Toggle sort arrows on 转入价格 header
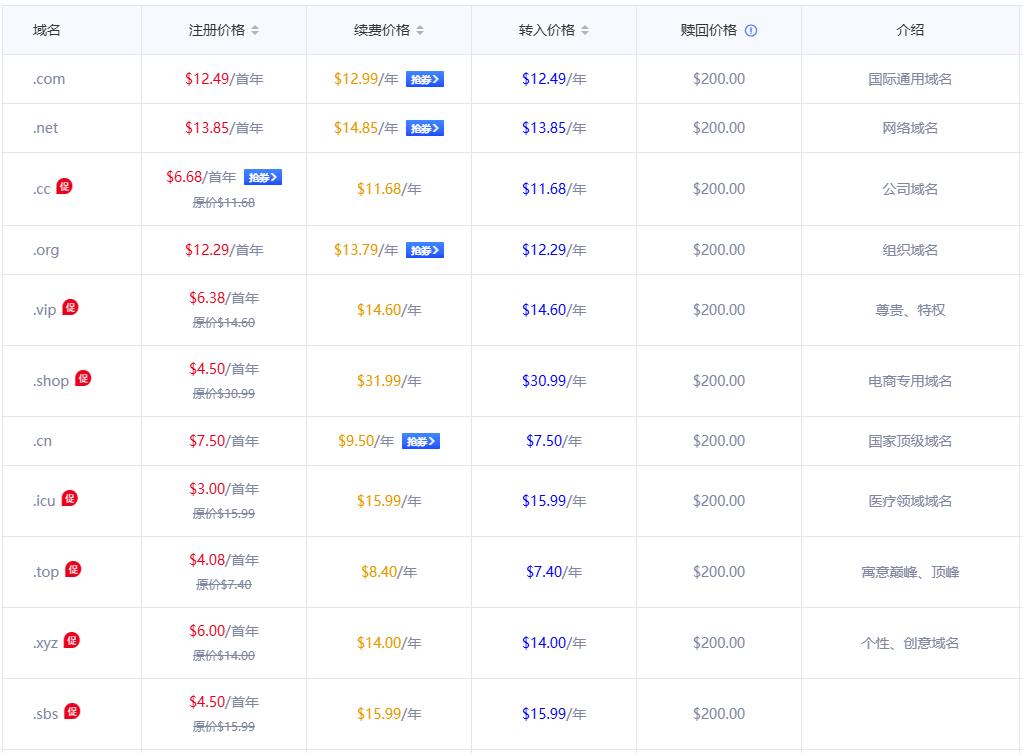This screenshot has width=1023, height=753. [x=585, y=30]
